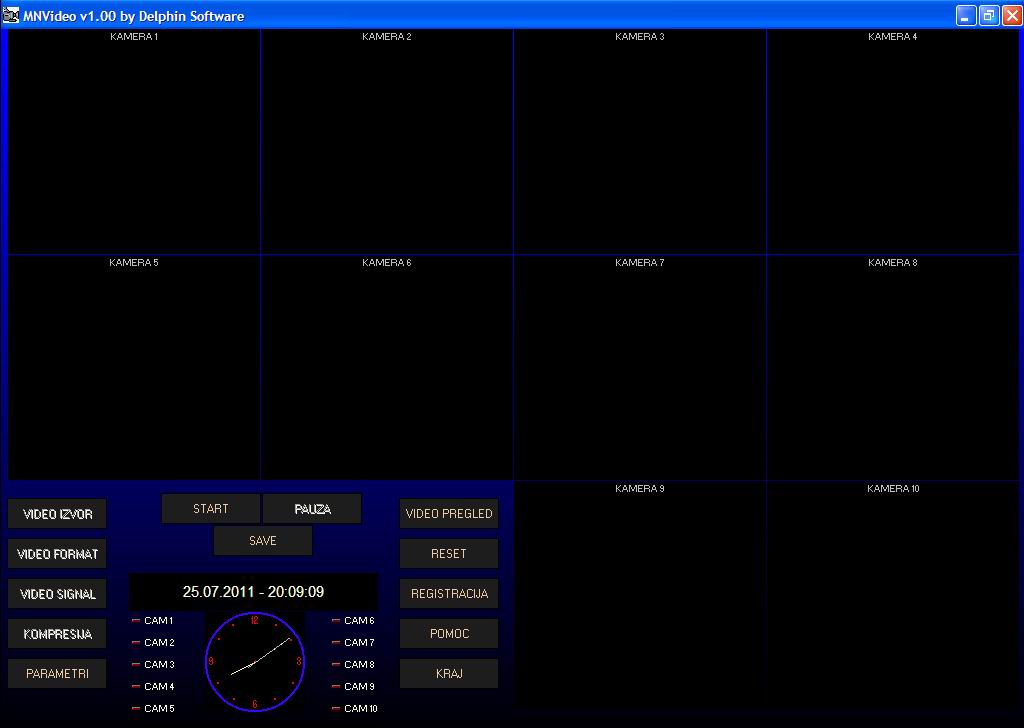1024x728 pixels.
Task: Restore down the MNVideo window
Action: (x=989, y=16)
